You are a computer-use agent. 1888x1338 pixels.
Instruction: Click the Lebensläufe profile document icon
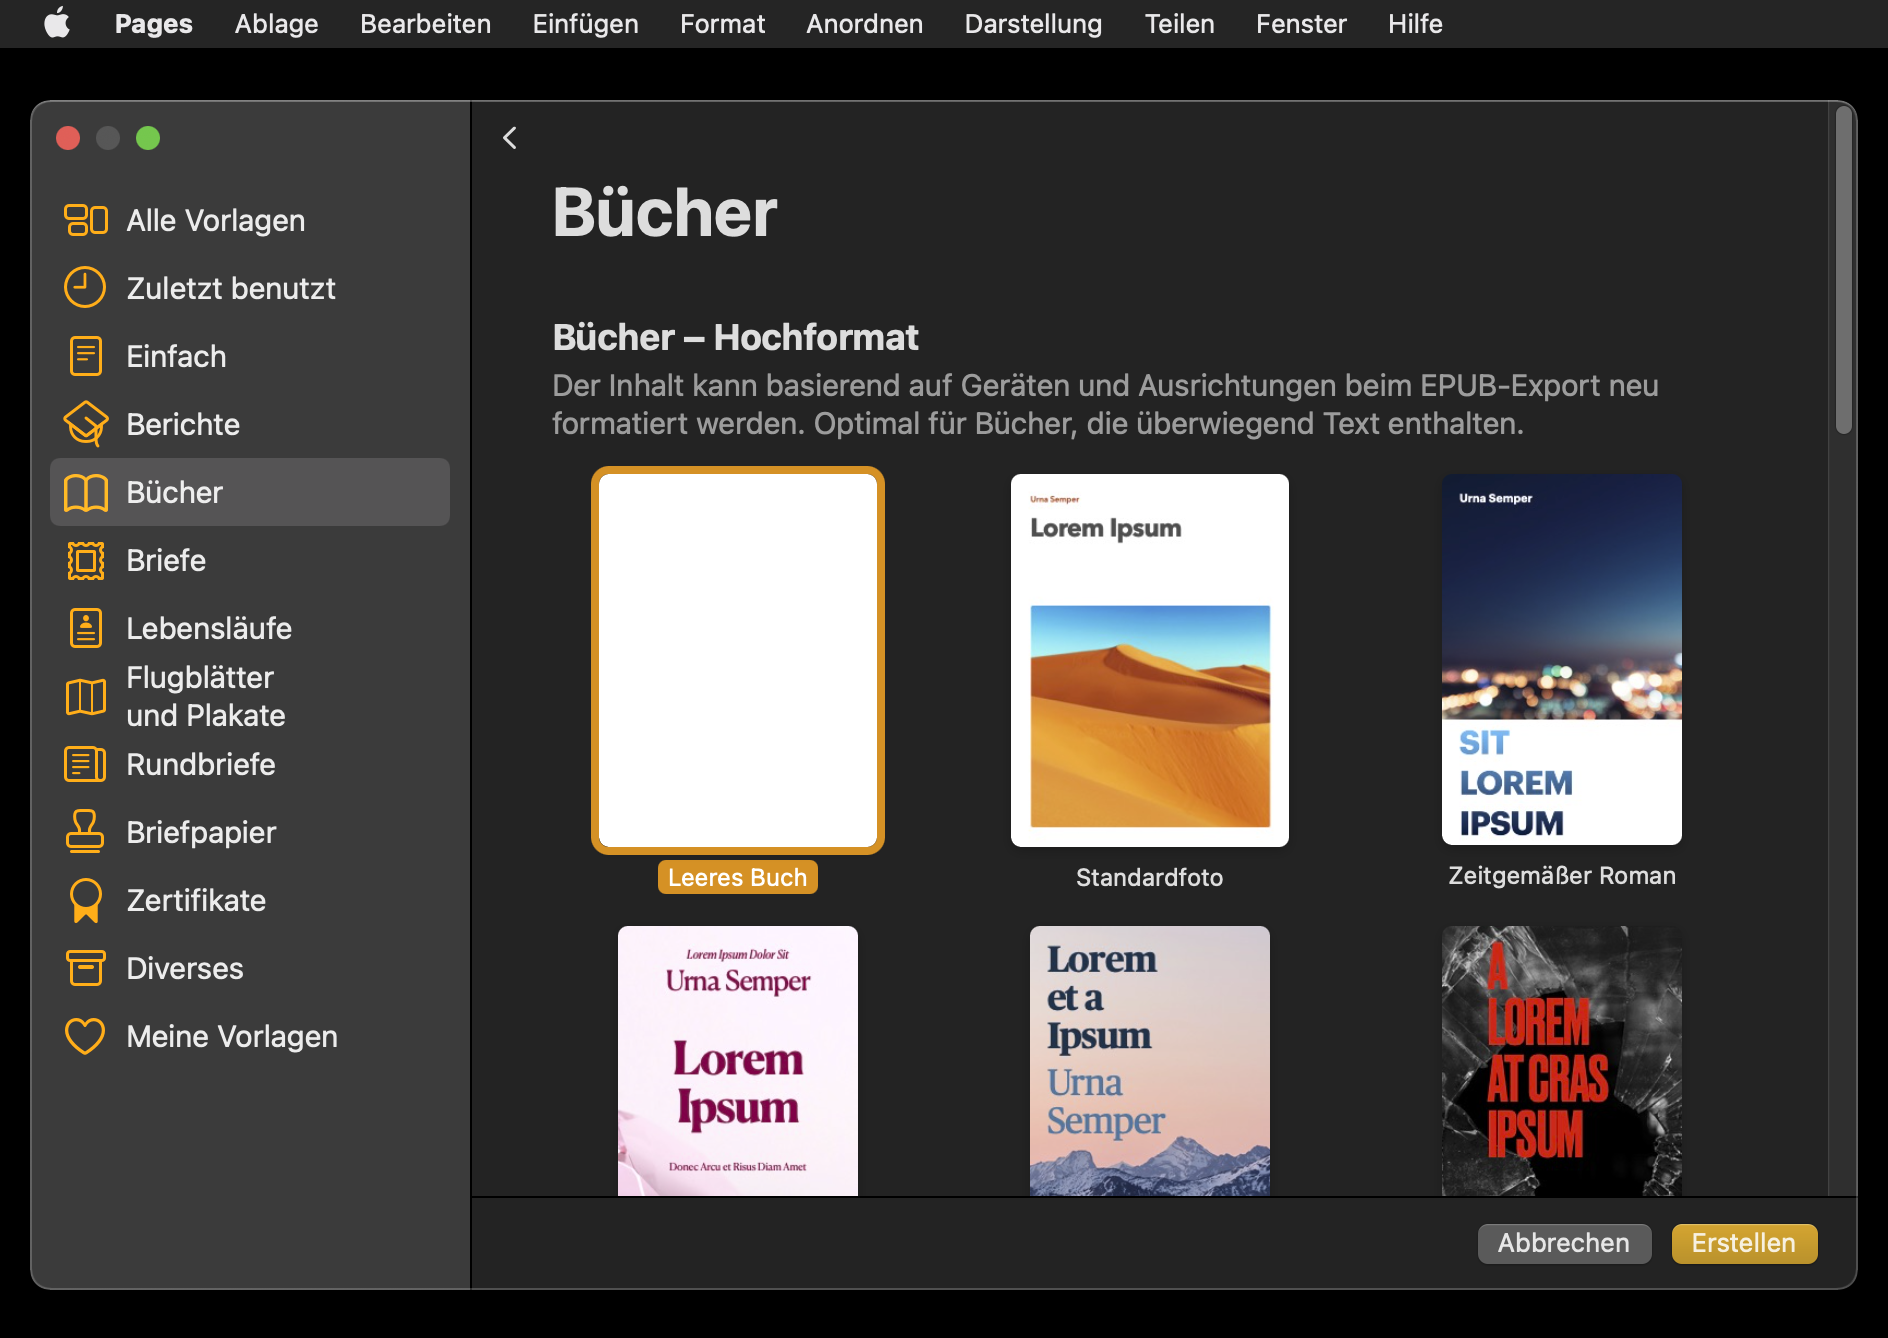pos(86,628)
